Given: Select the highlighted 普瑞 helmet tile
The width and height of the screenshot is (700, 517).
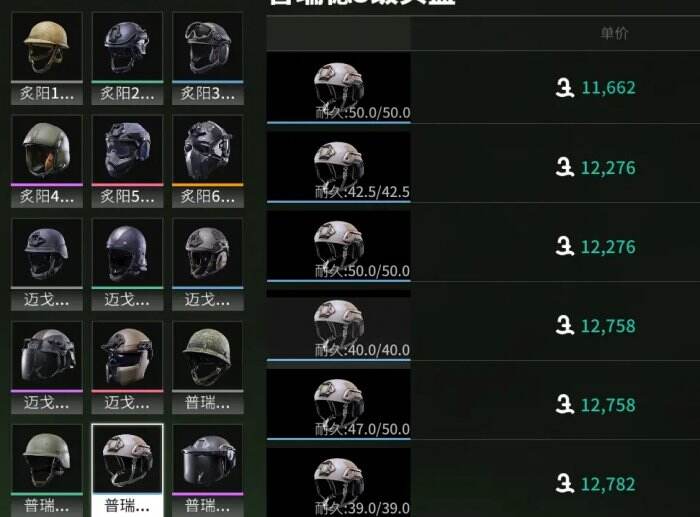Looking at the screenshot, I should click(x=127, y=471).
